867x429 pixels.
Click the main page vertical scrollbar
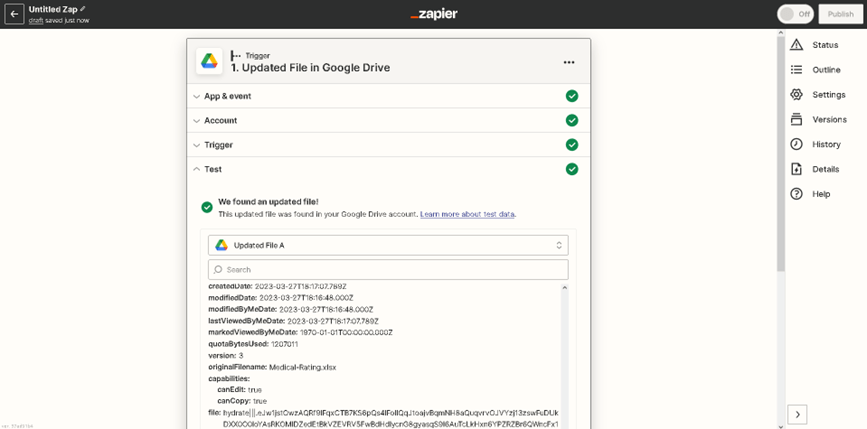click(x=781, y=155)
